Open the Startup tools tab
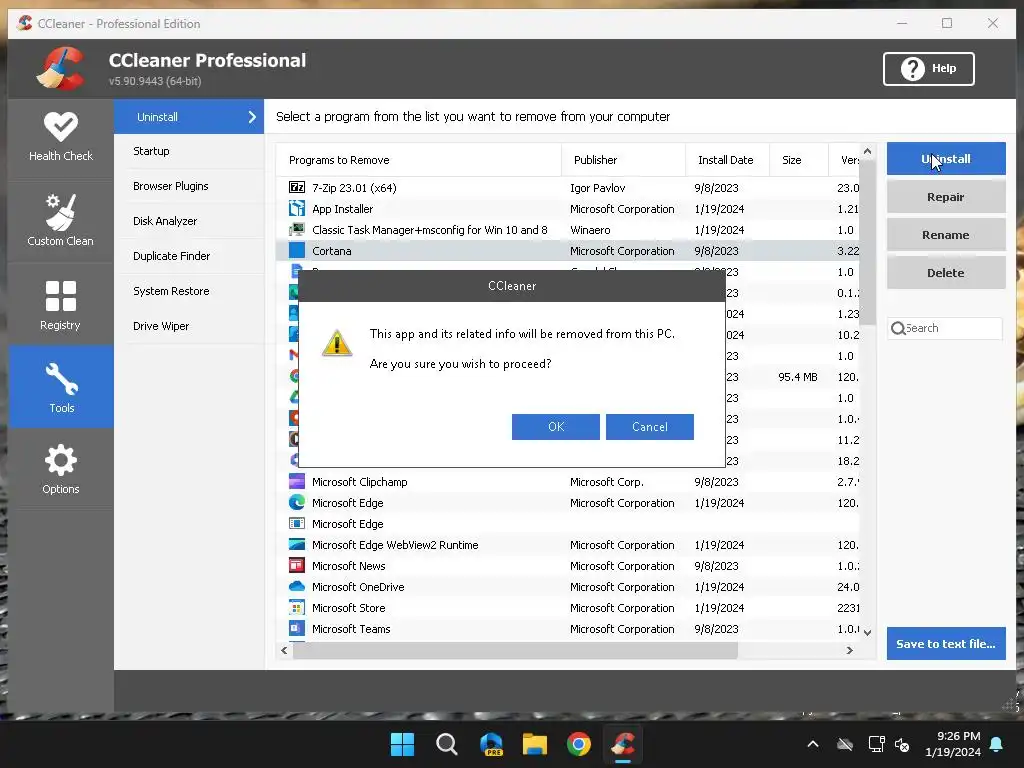 pyautogui.click(x=189, y=151)
